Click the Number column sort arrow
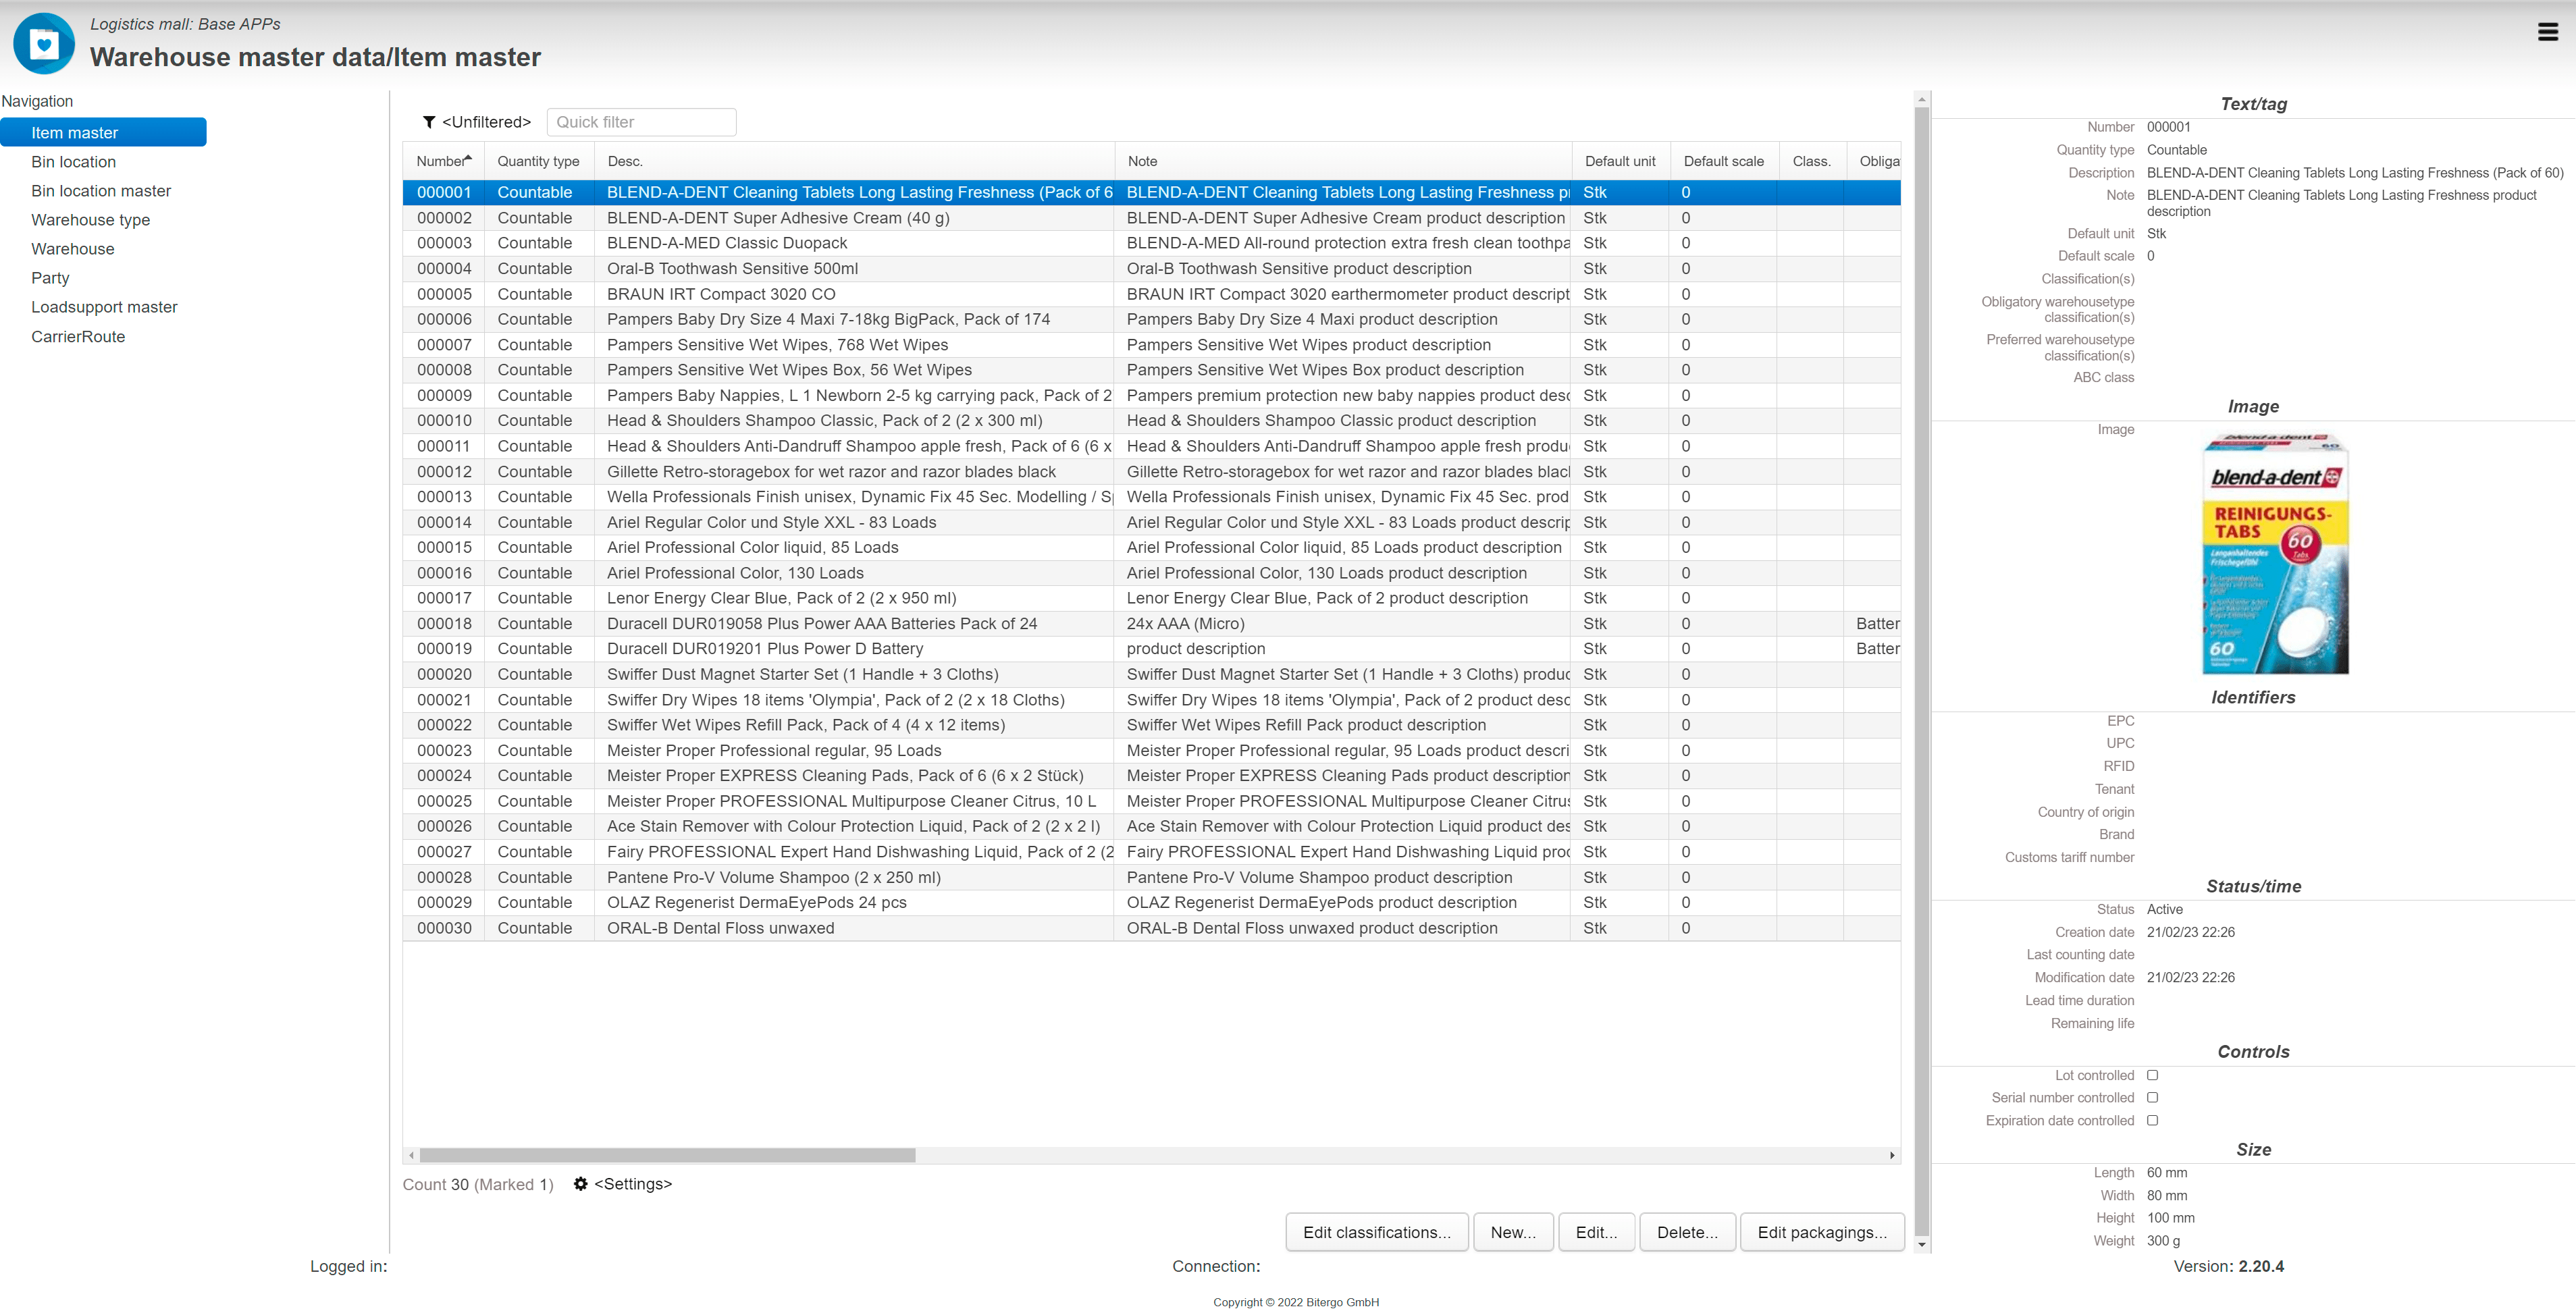 click(x=468, y=158)
